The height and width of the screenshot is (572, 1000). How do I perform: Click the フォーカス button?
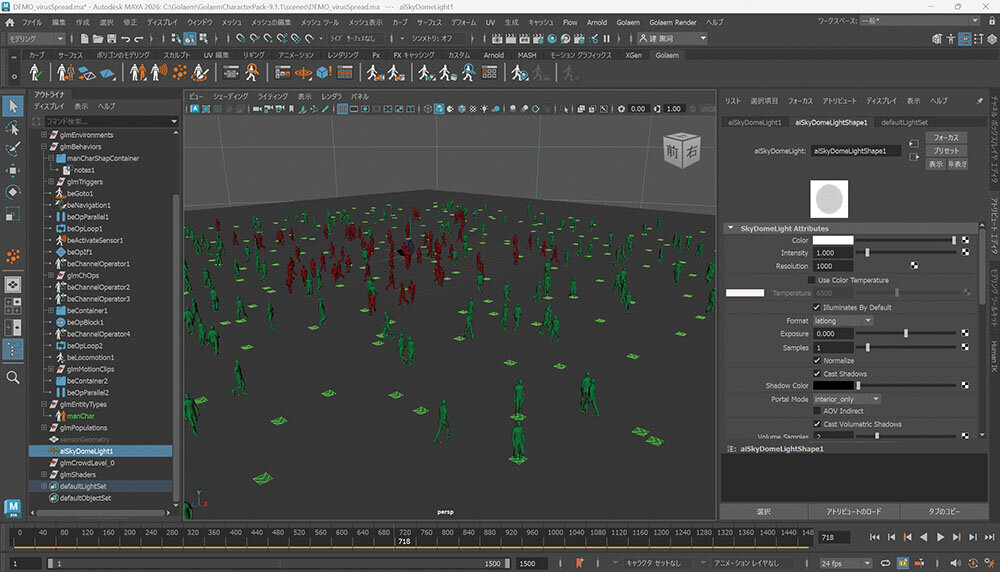946,138
